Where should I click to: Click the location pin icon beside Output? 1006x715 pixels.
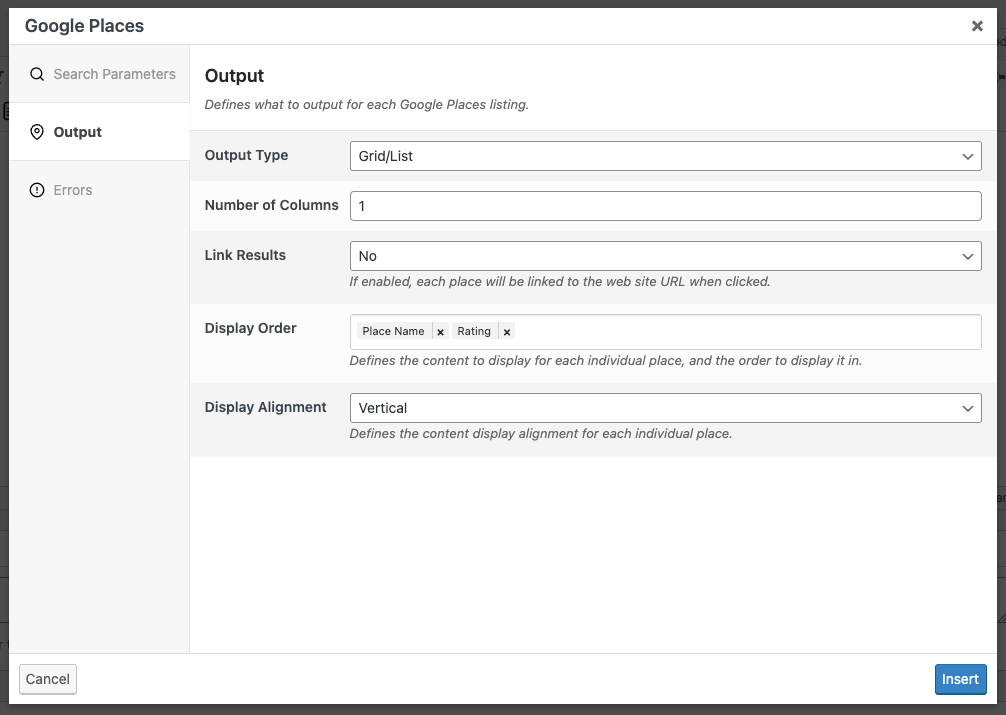(37, 131)
